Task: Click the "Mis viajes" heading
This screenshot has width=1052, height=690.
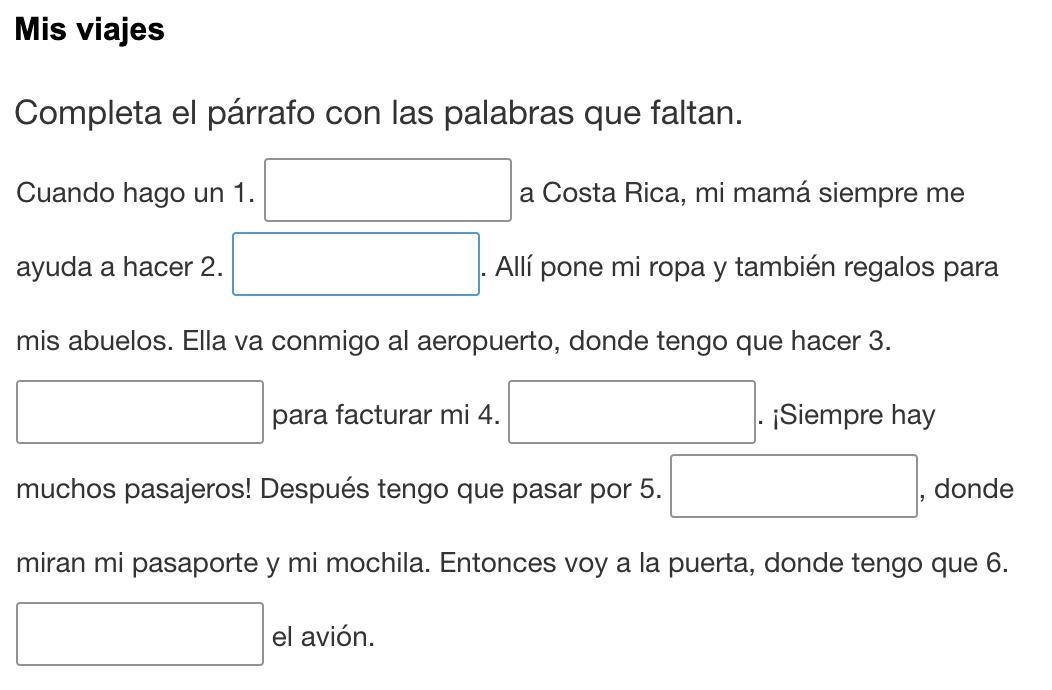Action: point(89,30)
